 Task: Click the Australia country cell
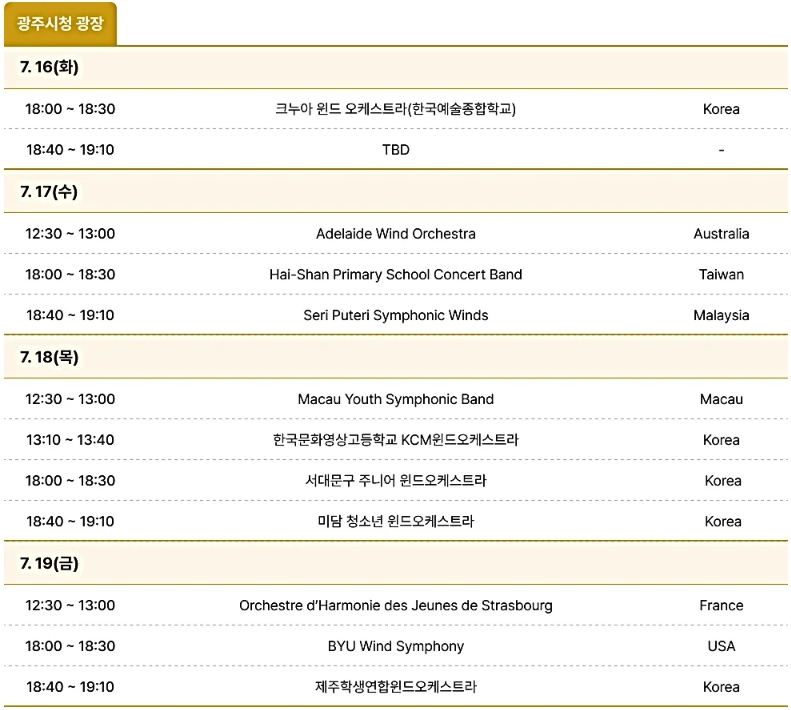721,234
